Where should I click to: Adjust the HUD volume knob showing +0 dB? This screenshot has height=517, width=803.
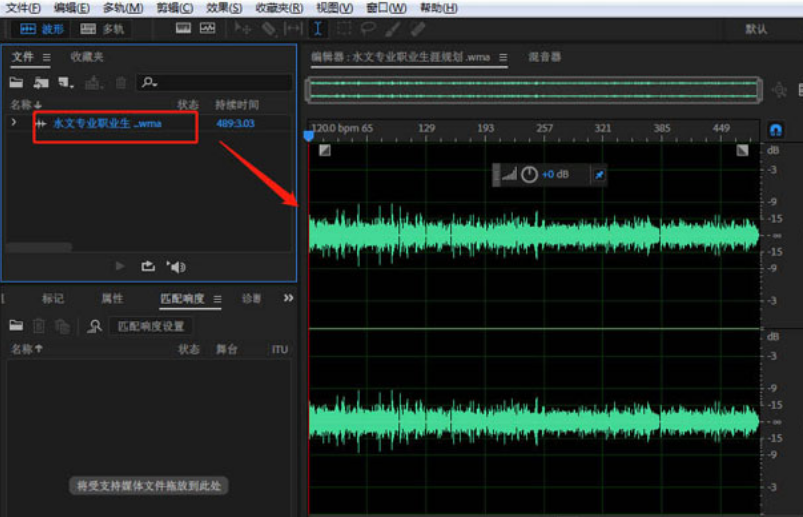click(x=530, y=175)
